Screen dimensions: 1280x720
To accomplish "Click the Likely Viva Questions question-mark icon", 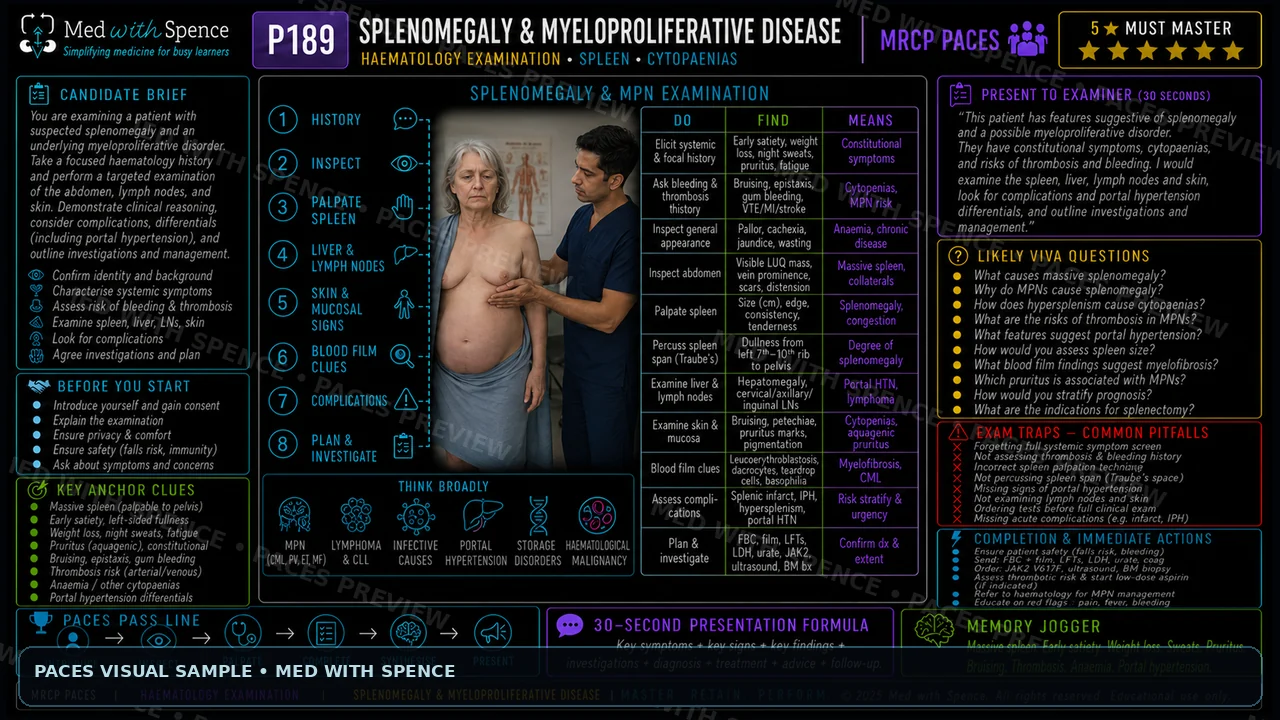I will [958, 256].
